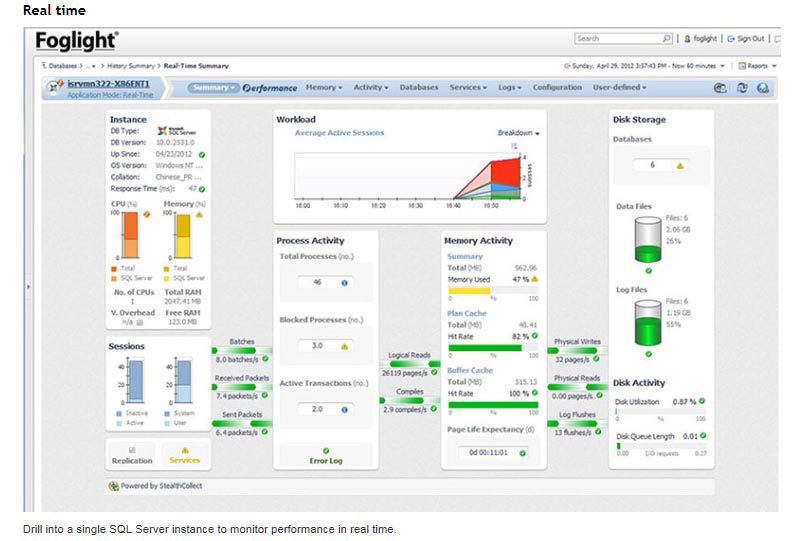Image resolution: width=802 pixels, height=541 pixels.
Task: Click the Plan Cache Hit Rate status icon
Action: [534, 336]
